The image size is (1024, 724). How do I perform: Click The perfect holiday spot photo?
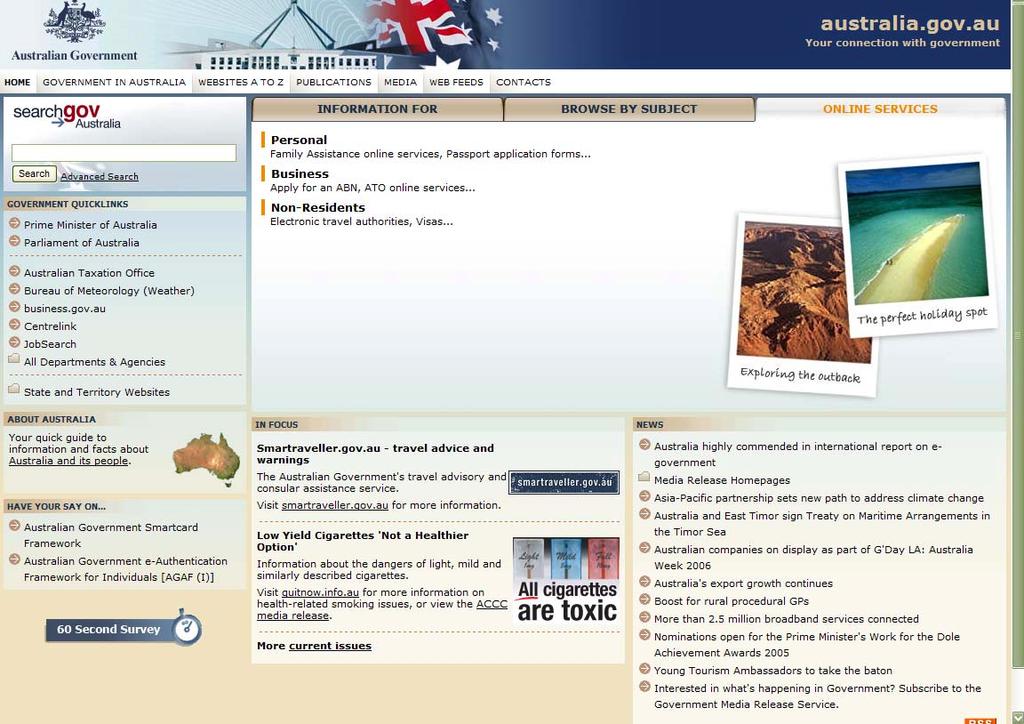917,245
